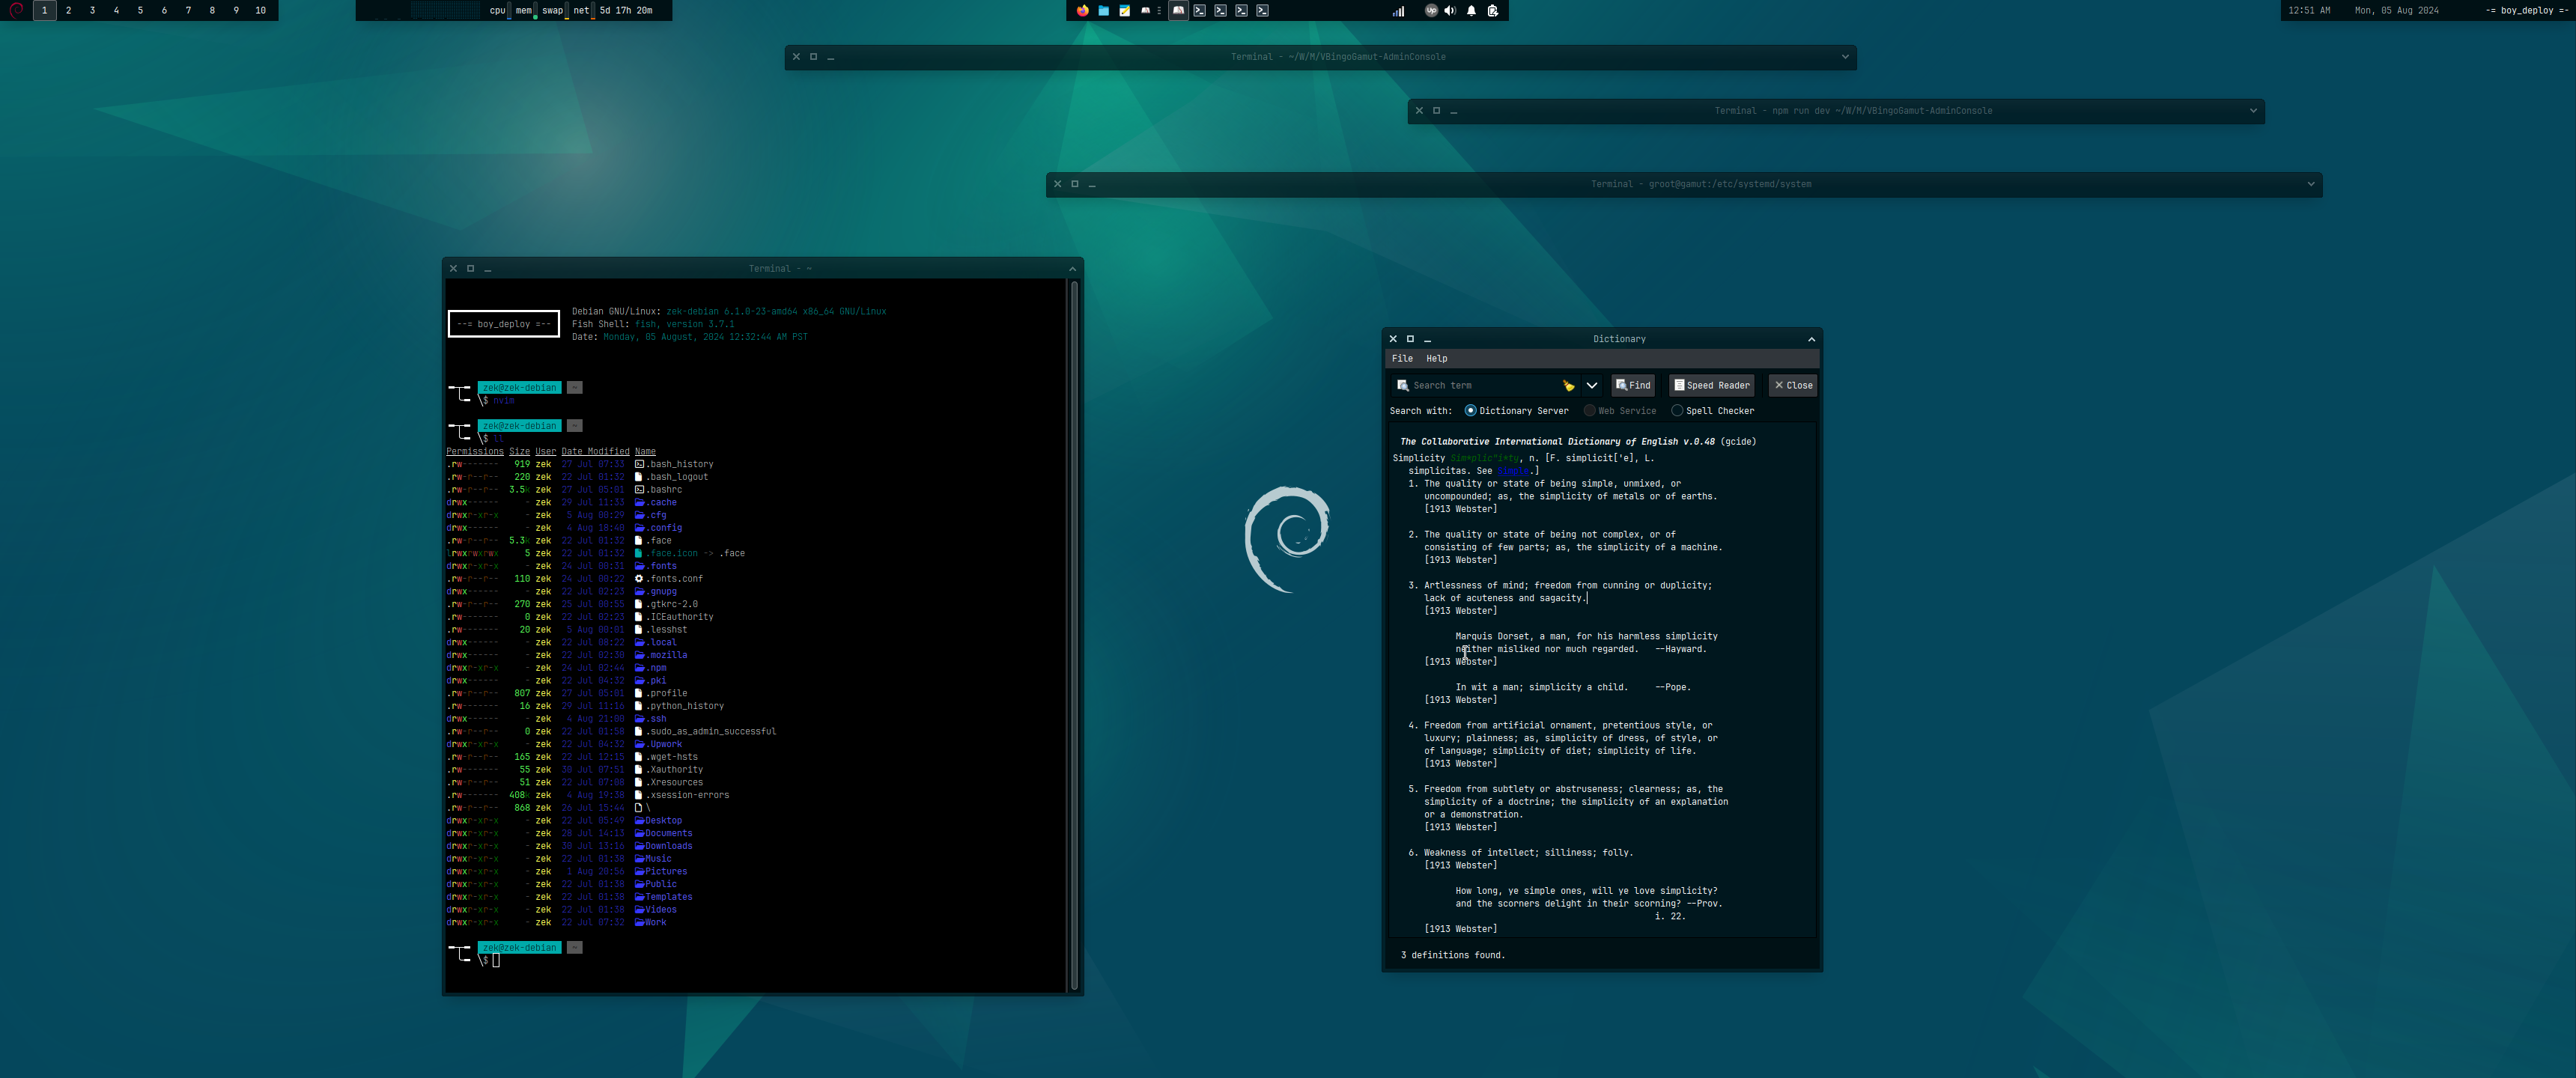Open the notifications bell icon
Image resolution: width=2576 pixels, height=1078 pixels.
(1471, 10)
